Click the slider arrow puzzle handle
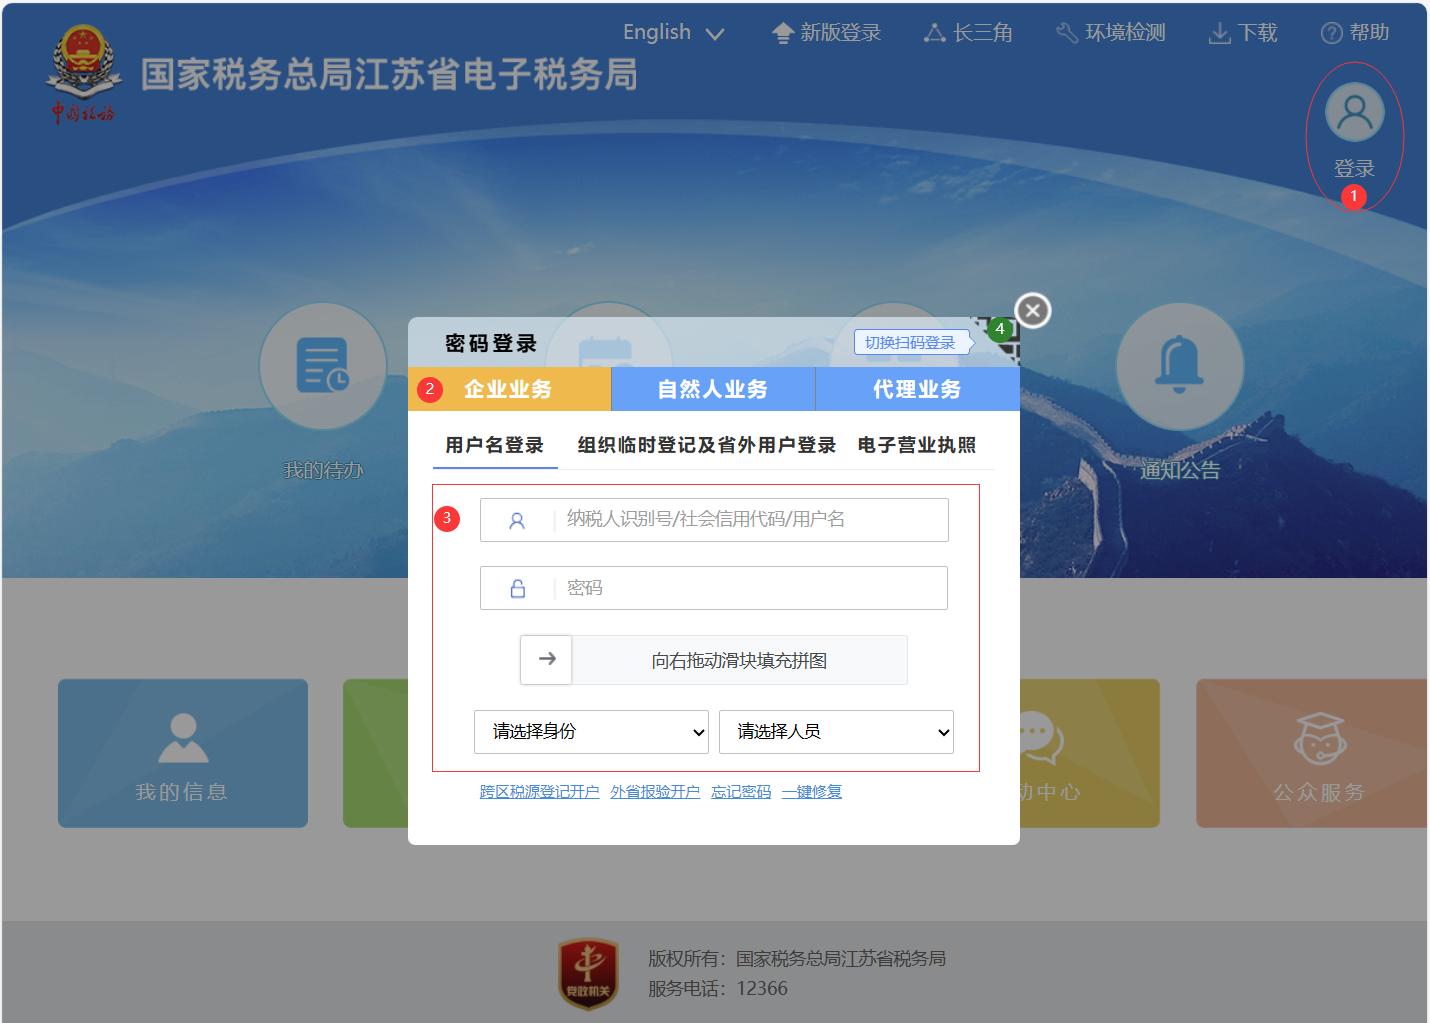This screenshot has width=1430, height=1023. tap(546, 660)
